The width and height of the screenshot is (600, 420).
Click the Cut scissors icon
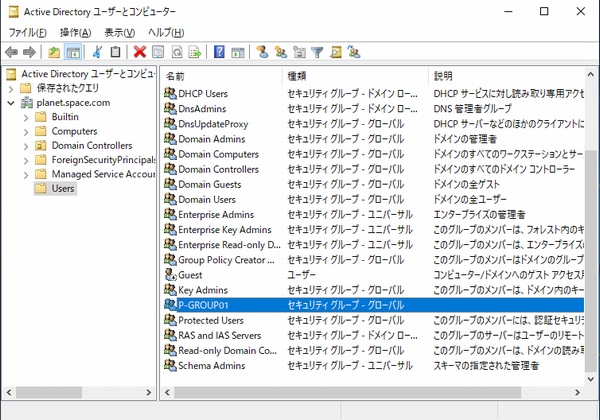pos(97,52)
